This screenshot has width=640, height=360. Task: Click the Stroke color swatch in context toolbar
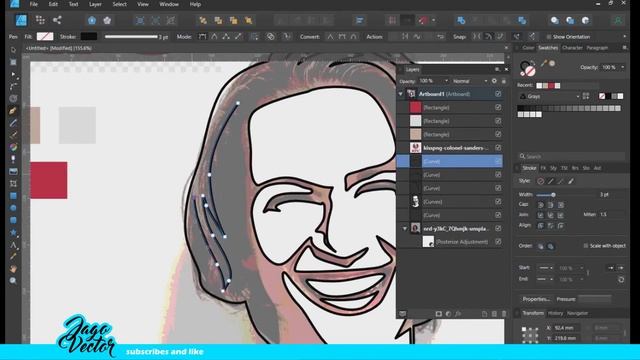(x=89, y=37)
